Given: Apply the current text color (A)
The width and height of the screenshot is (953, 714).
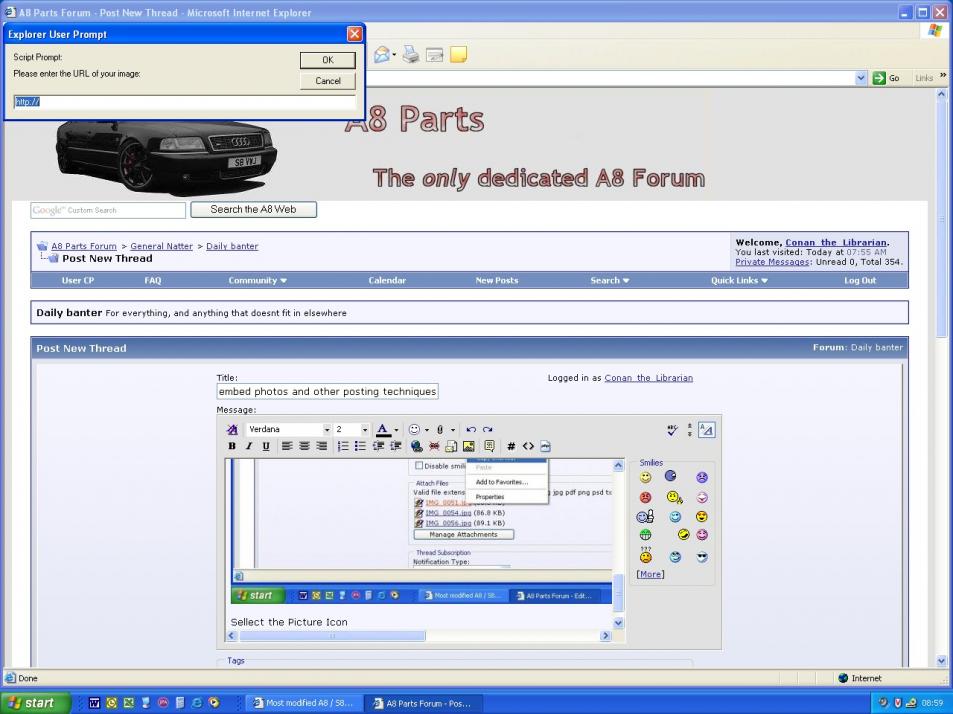Looking at the screenshot, I should (x=382, y=430).
